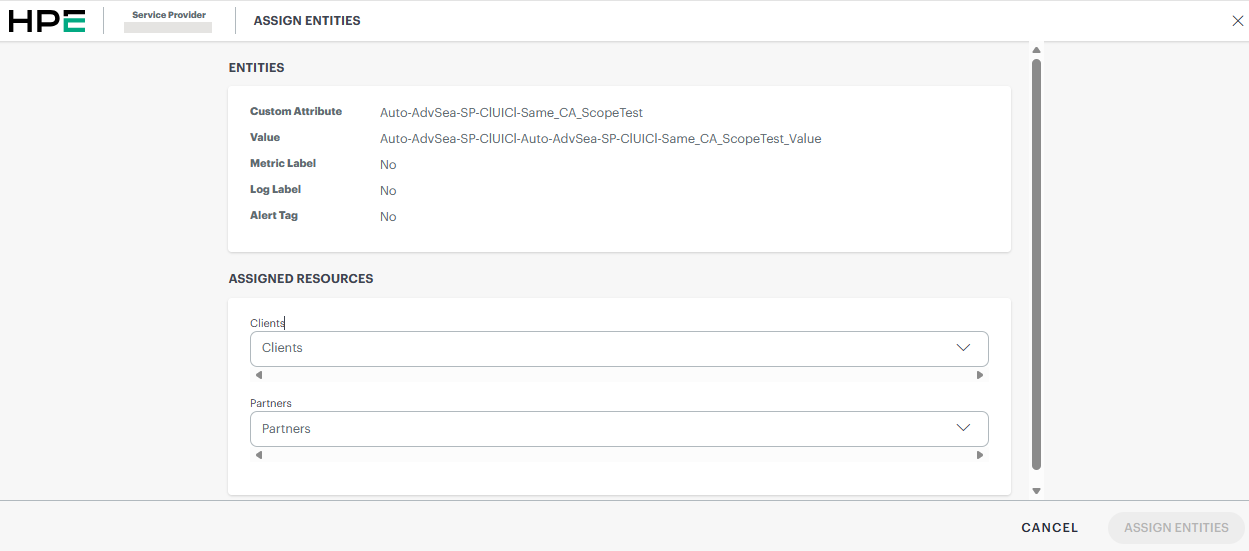1249x551 pixels.
Task: Open the Partners dropdown
Action: point(619,429)
